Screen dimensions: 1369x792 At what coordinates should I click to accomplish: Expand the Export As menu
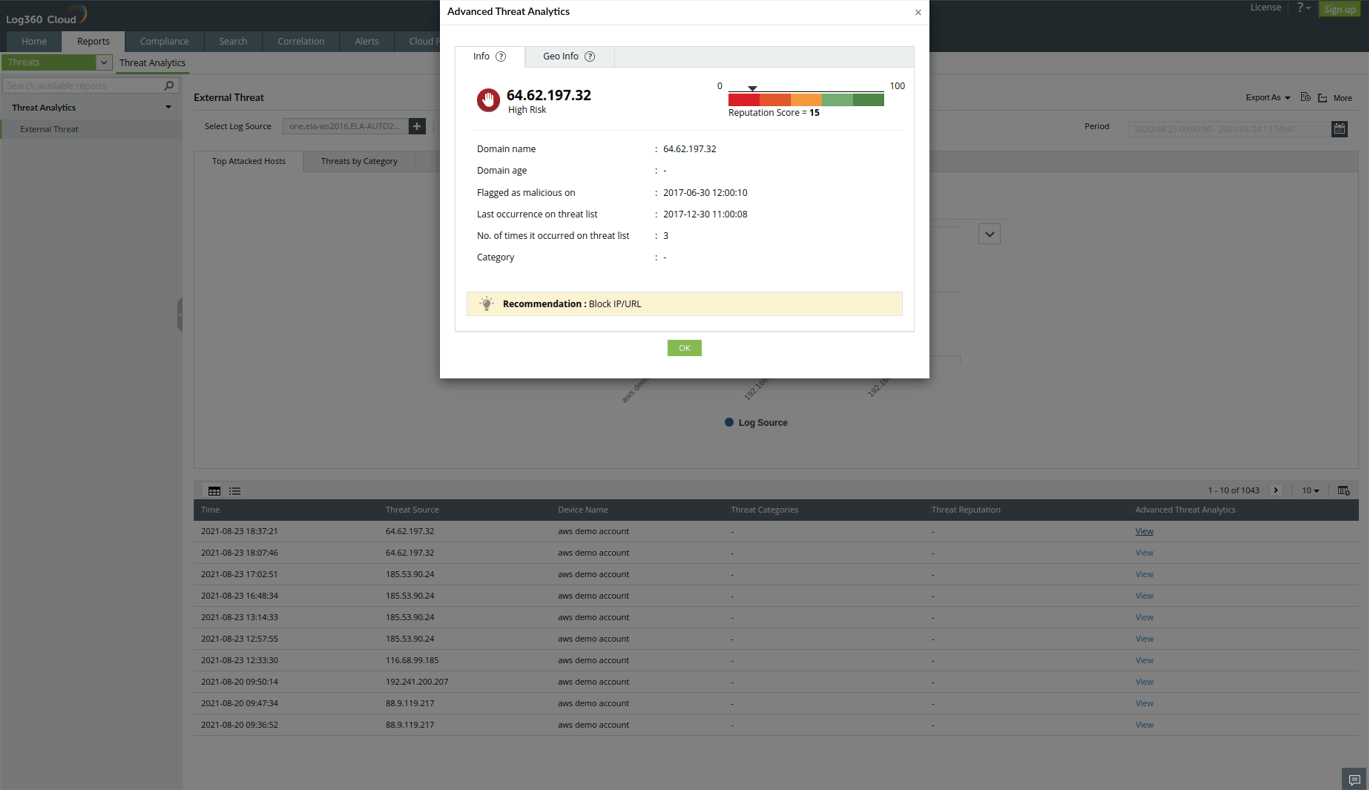pyautogui.click(x=1267, y=98)
